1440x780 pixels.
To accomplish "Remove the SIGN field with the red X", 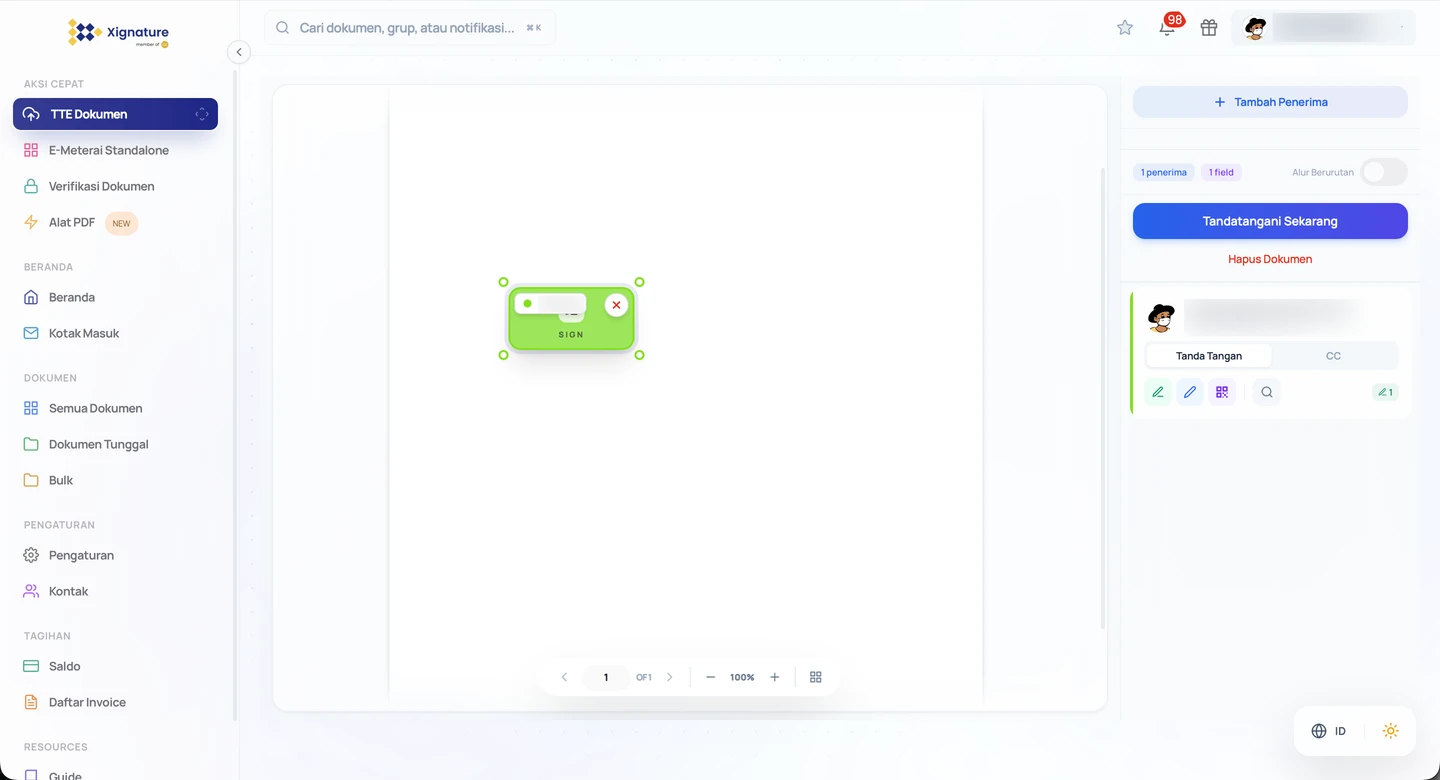I will 616,305.
